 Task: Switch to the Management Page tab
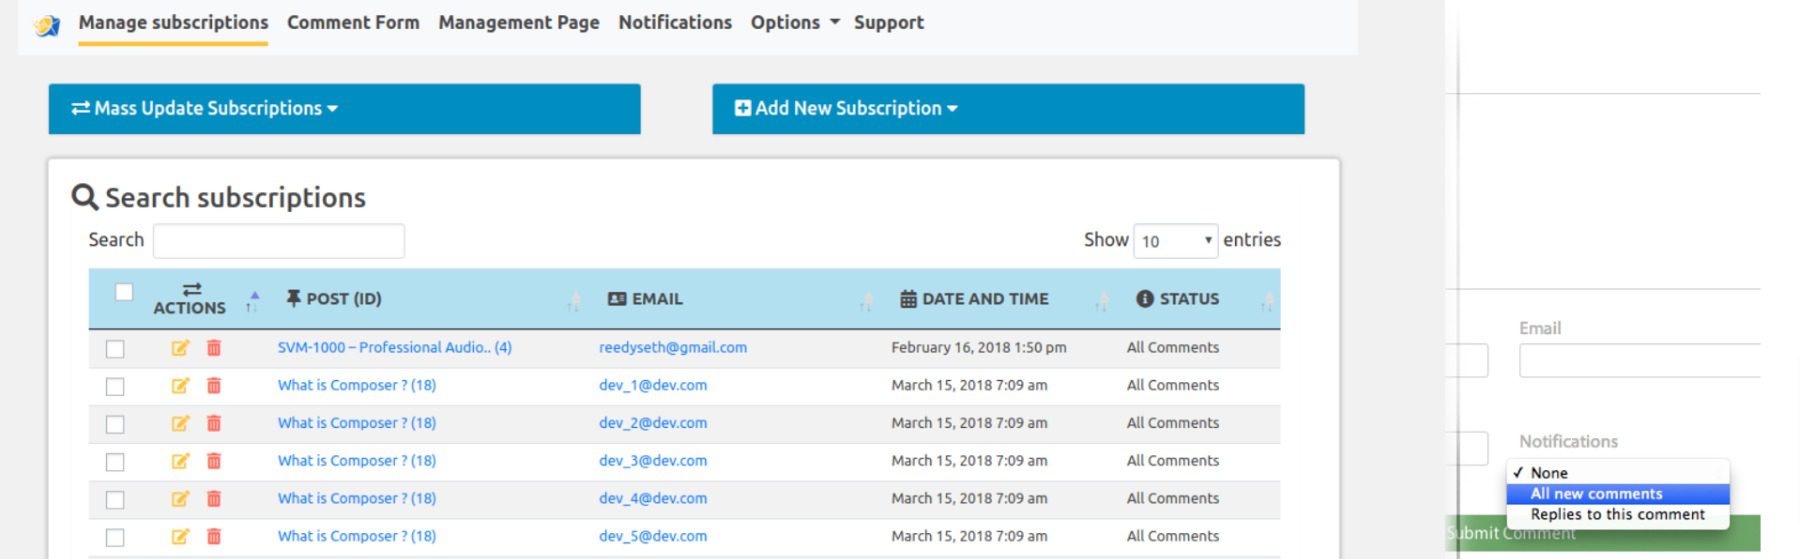[519, 22]
